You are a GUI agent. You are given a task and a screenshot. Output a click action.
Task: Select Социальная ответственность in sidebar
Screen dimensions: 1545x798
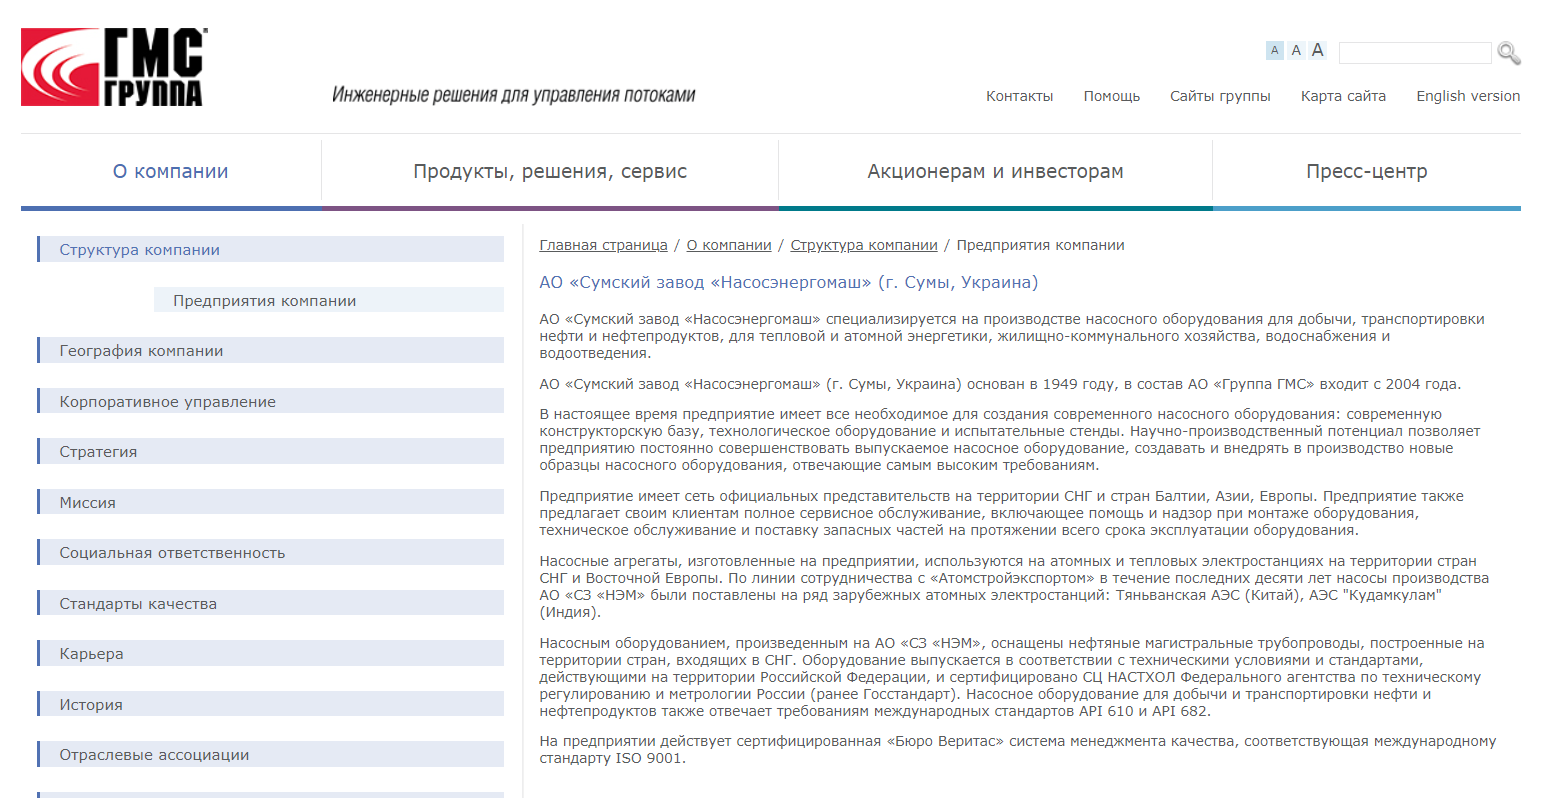270,552
